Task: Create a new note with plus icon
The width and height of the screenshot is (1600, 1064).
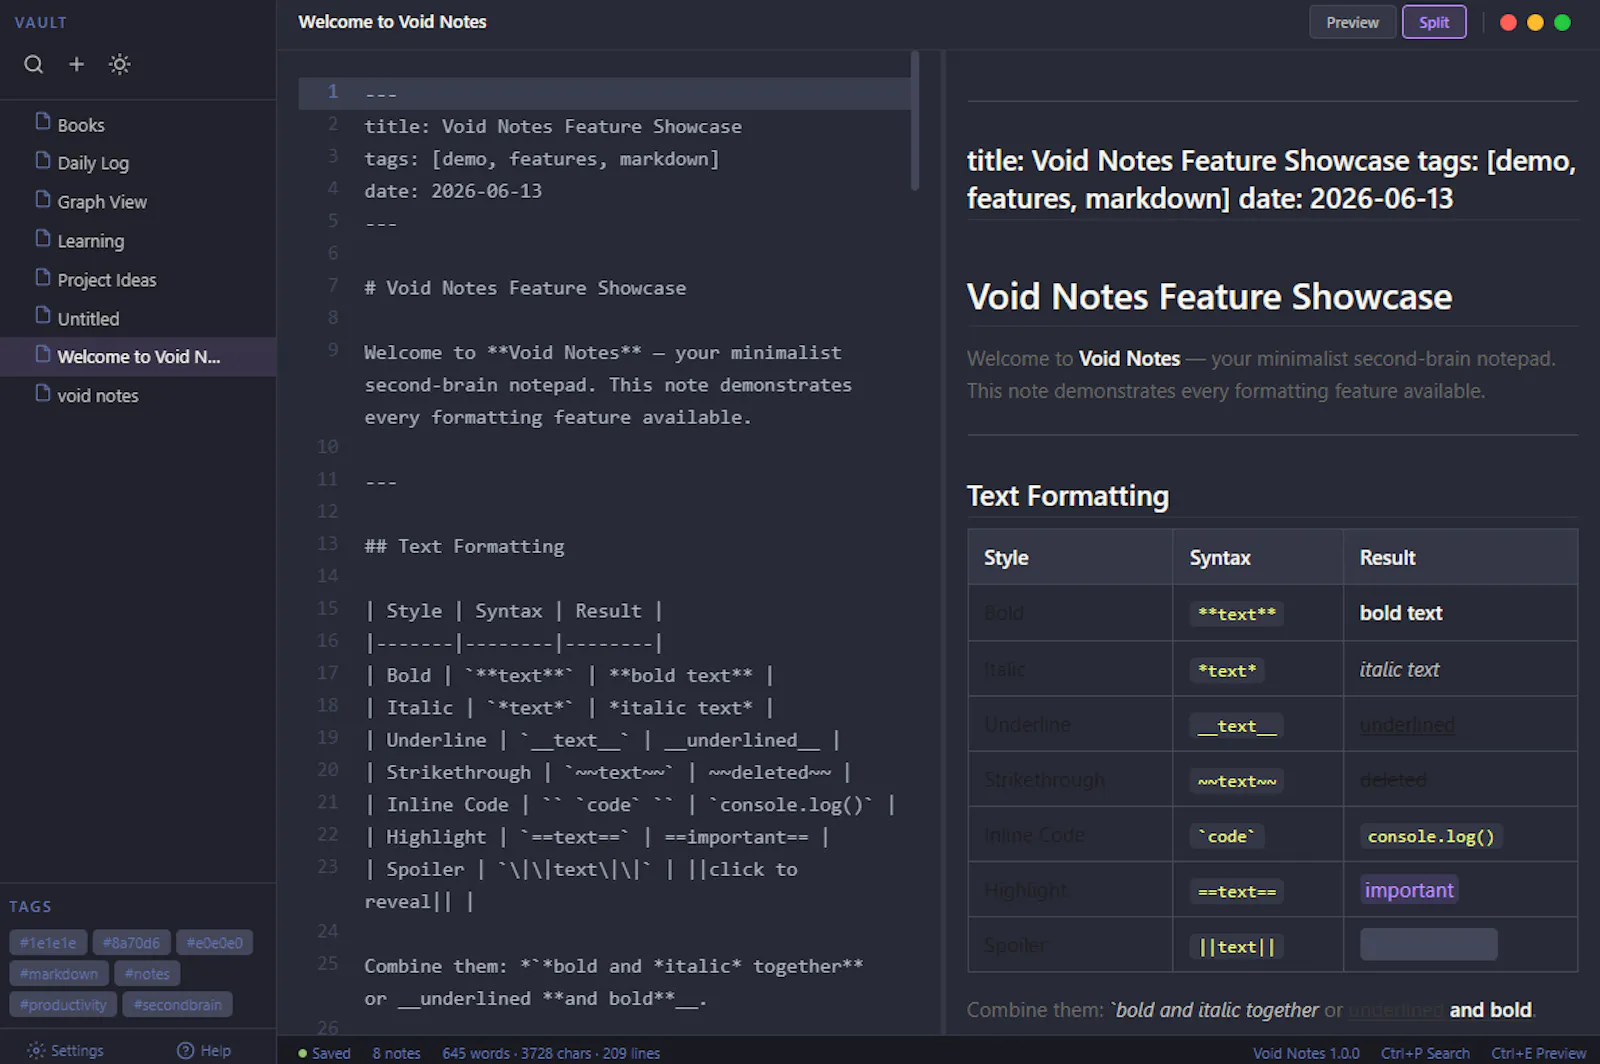Action: coord(76,64)
